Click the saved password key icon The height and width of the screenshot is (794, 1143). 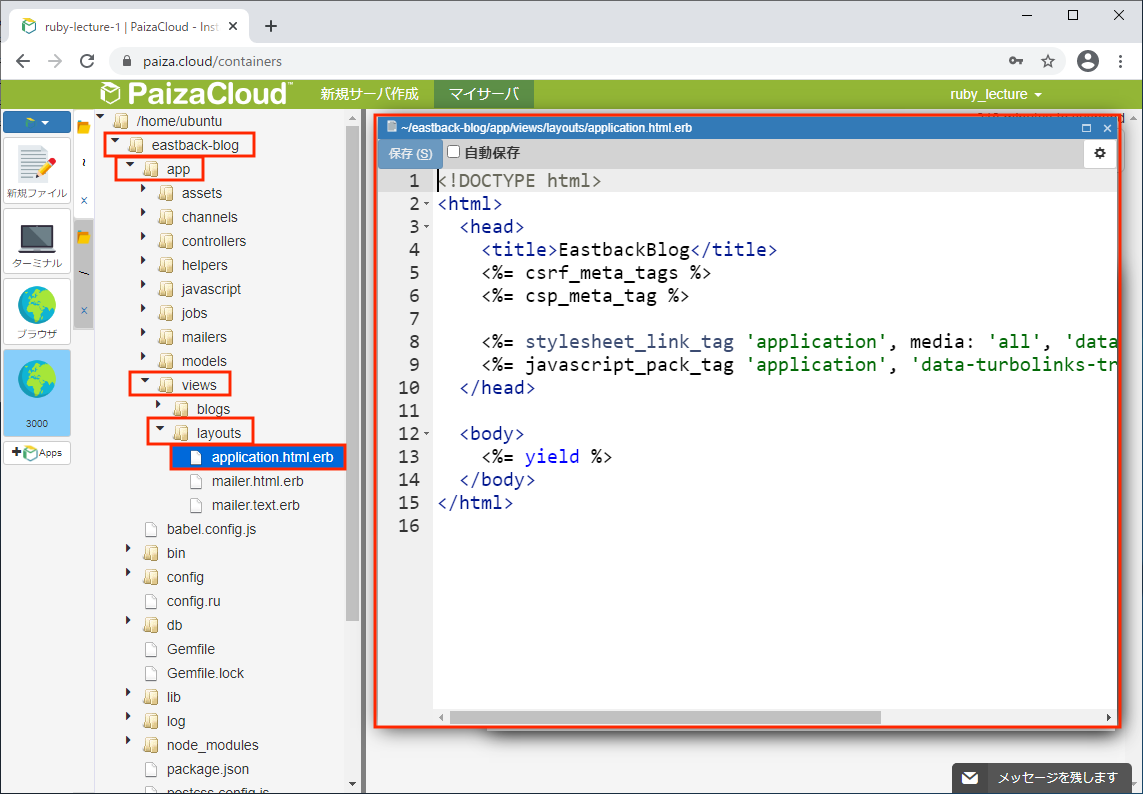tap(1016, 61)
